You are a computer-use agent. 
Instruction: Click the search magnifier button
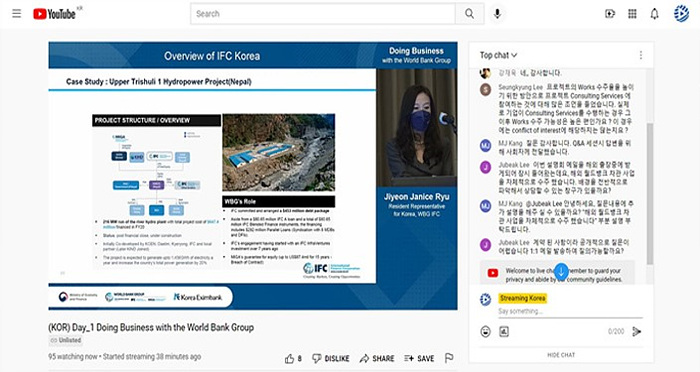469,14
